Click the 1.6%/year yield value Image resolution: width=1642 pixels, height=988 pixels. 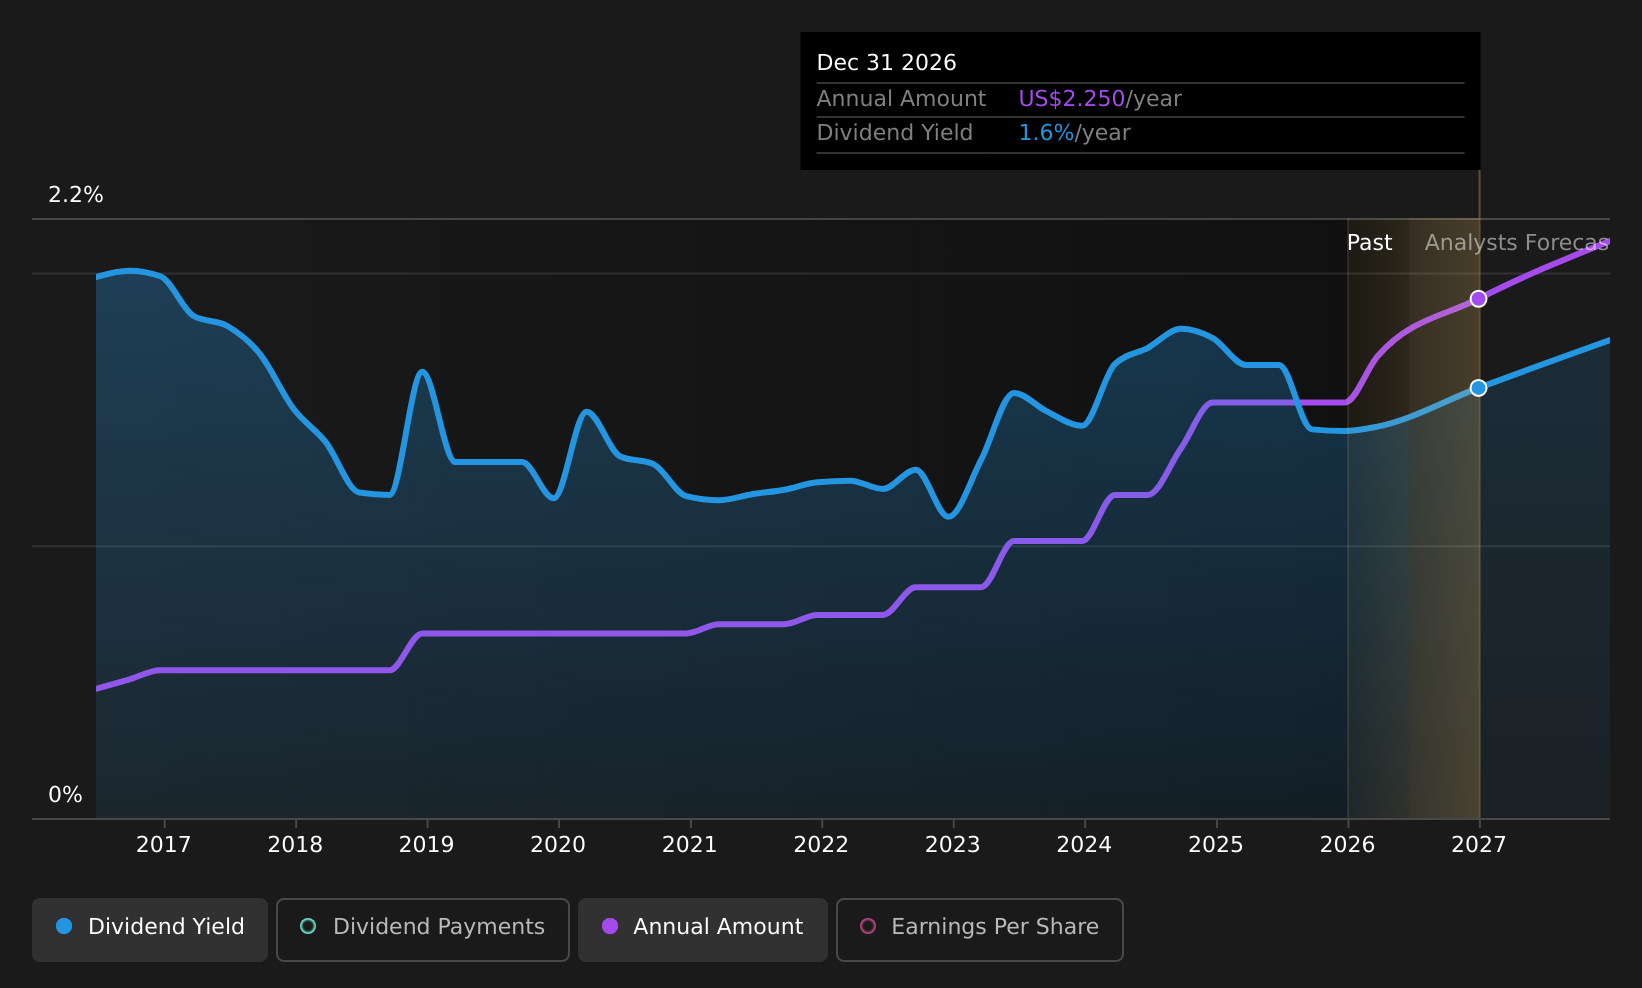(x=1074, y=133)
